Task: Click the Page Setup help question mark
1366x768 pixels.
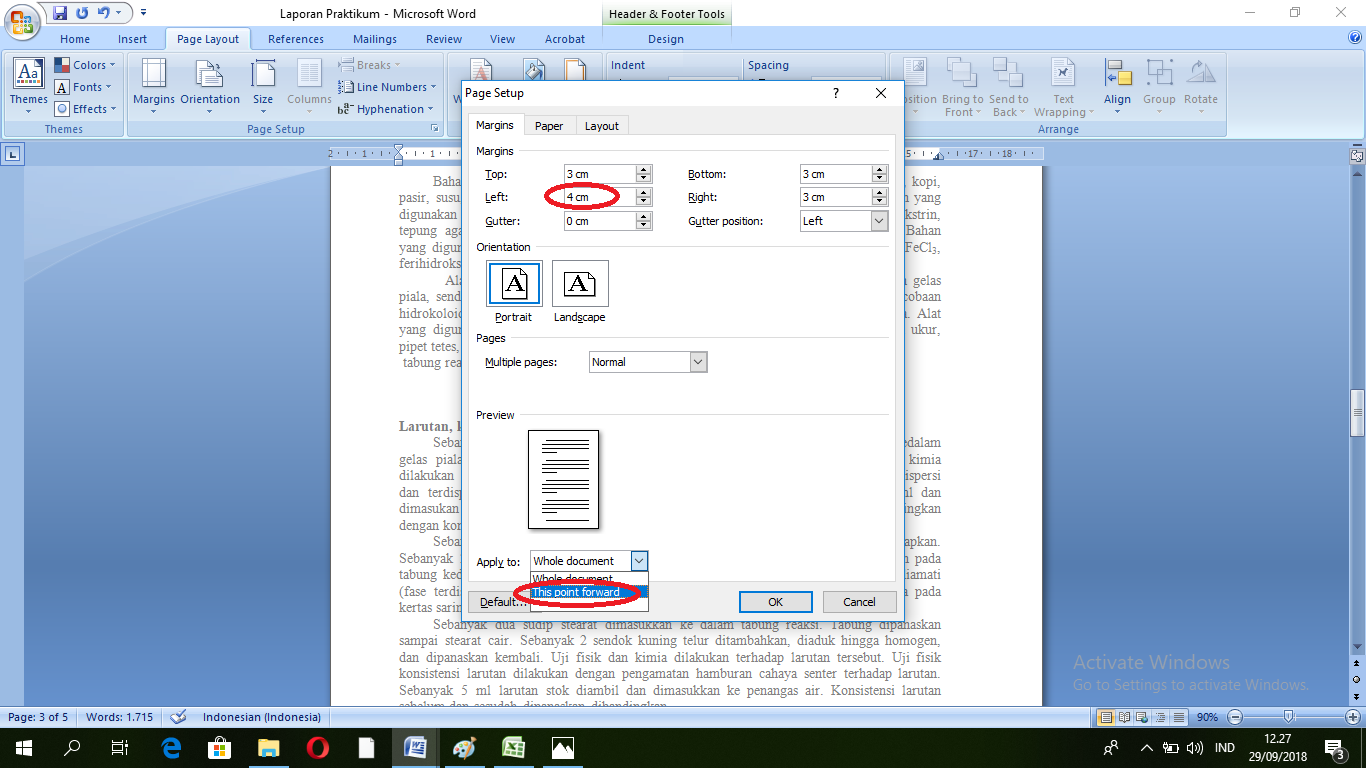Action: point(836,93)
